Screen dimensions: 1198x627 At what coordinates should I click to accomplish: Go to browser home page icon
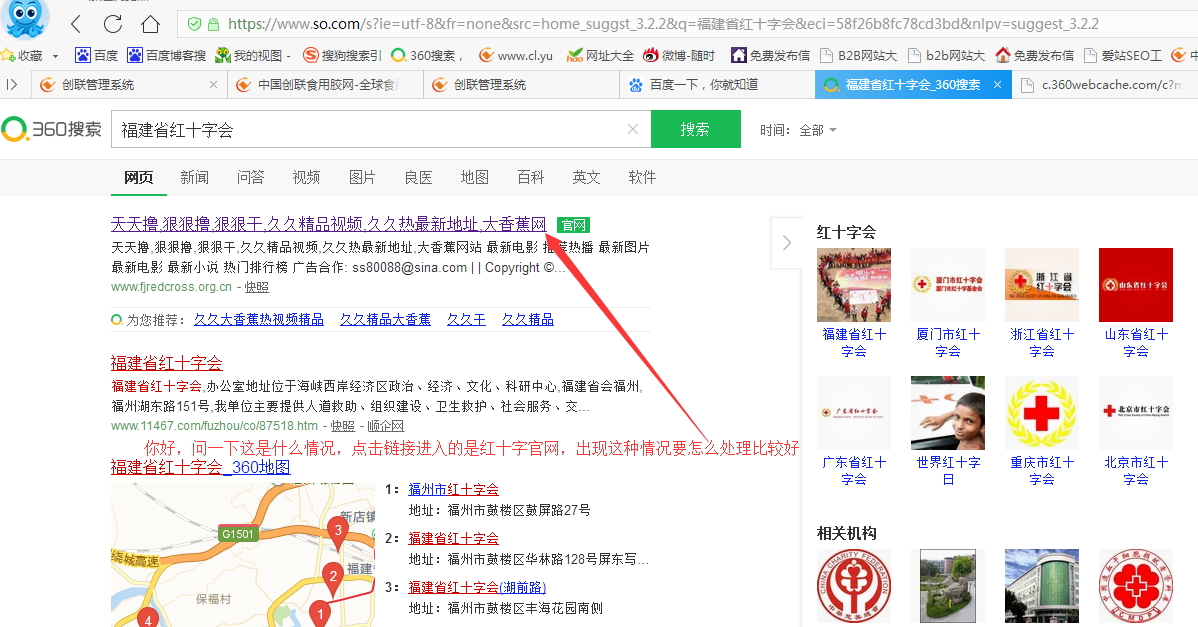(x=151, y=24)
